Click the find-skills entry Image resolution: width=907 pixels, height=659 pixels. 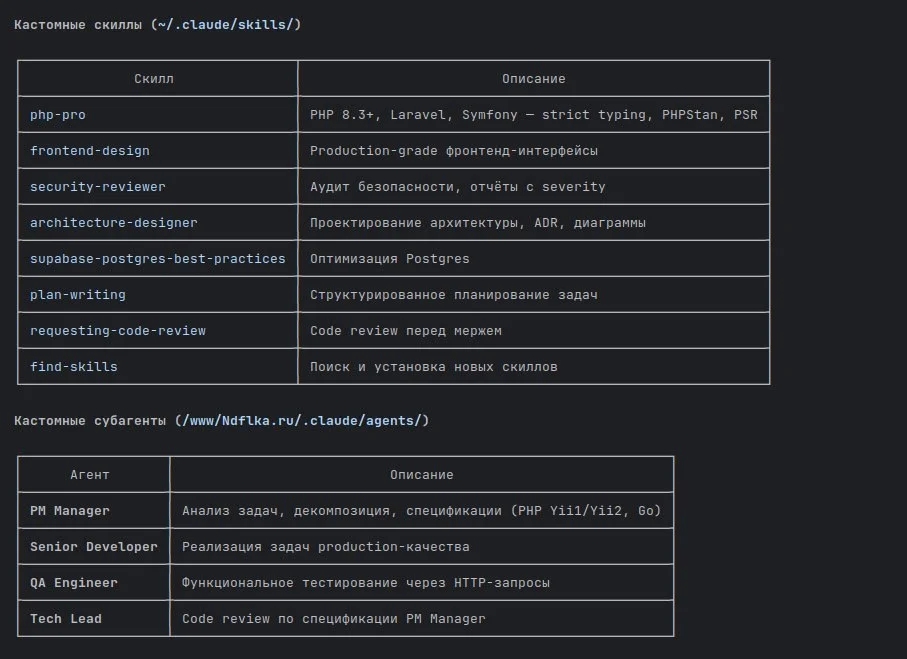point(74,367)
